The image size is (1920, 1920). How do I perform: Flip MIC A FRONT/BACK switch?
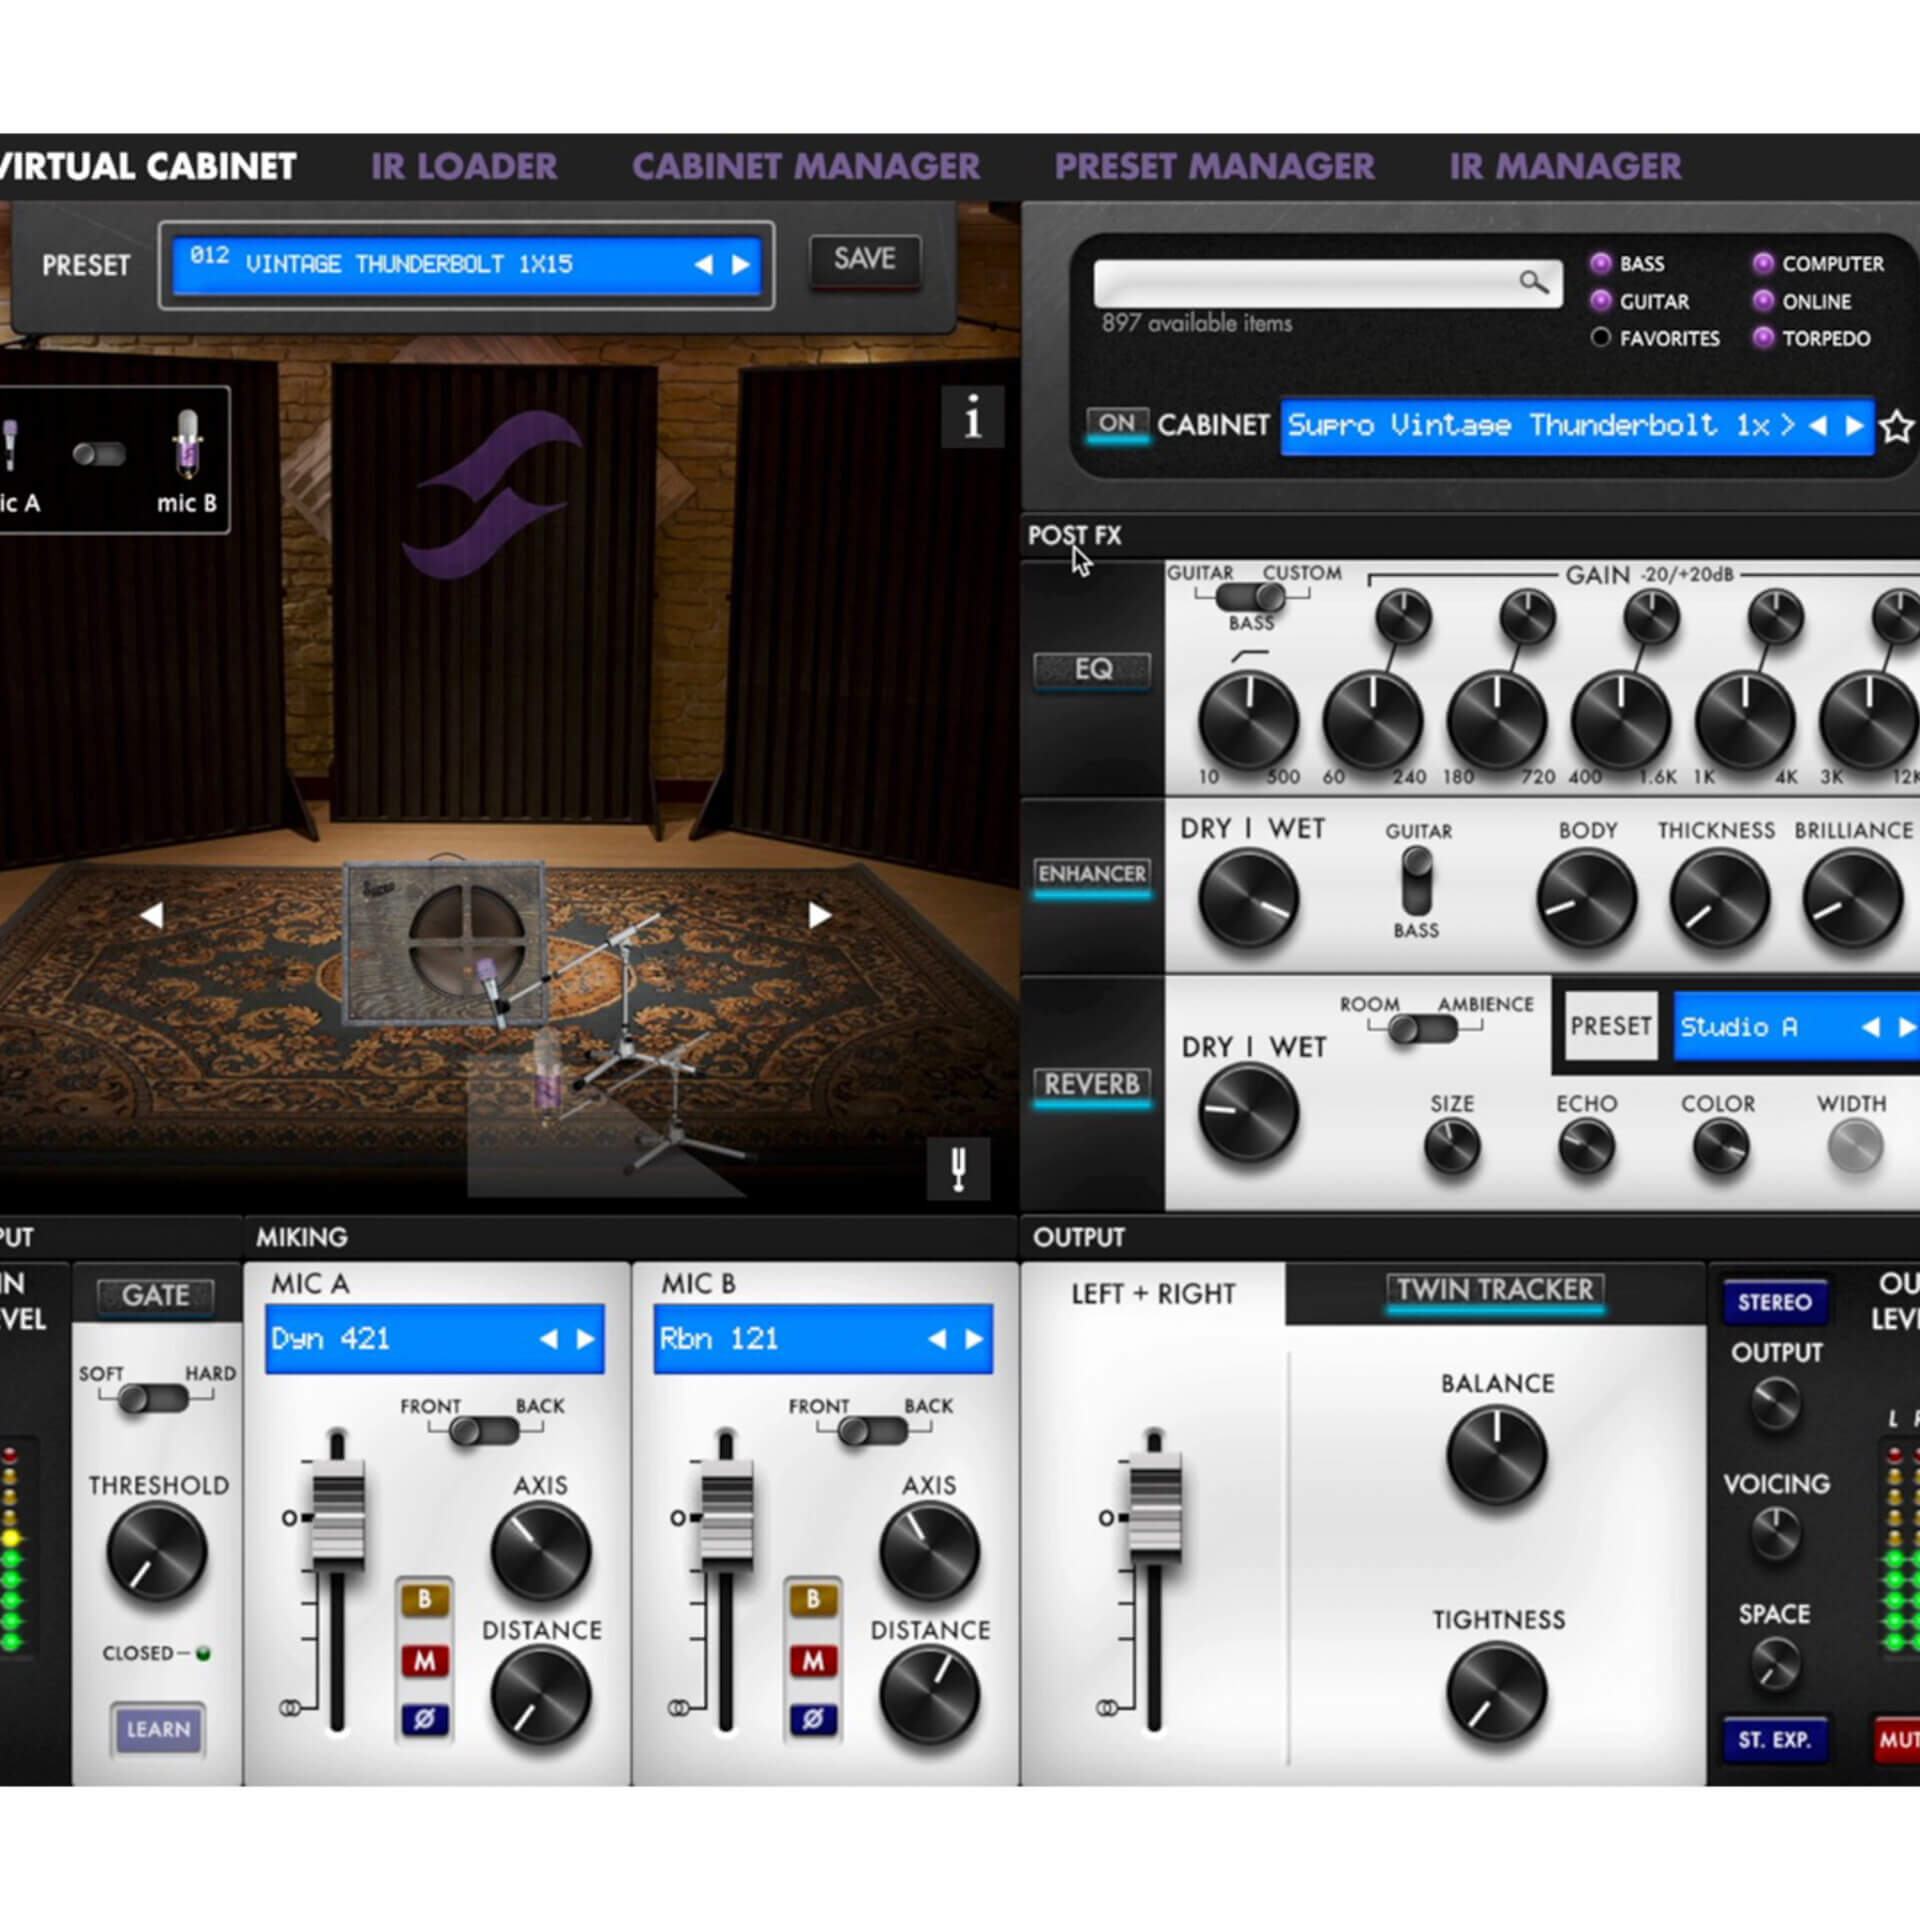(484, 1431)
